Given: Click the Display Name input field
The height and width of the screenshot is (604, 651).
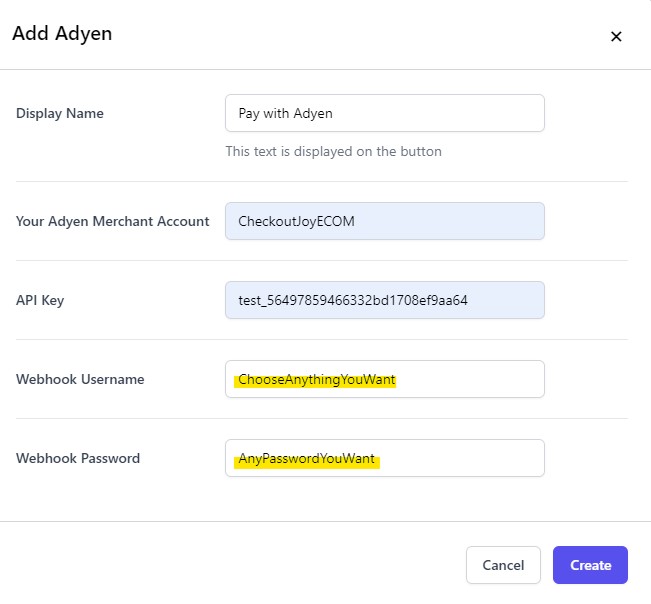Looking at the screenshot, I should (385, 113).
